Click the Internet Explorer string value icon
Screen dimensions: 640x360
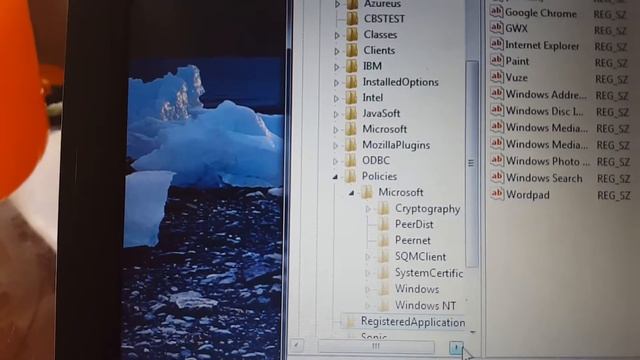(x=496, y=44)
